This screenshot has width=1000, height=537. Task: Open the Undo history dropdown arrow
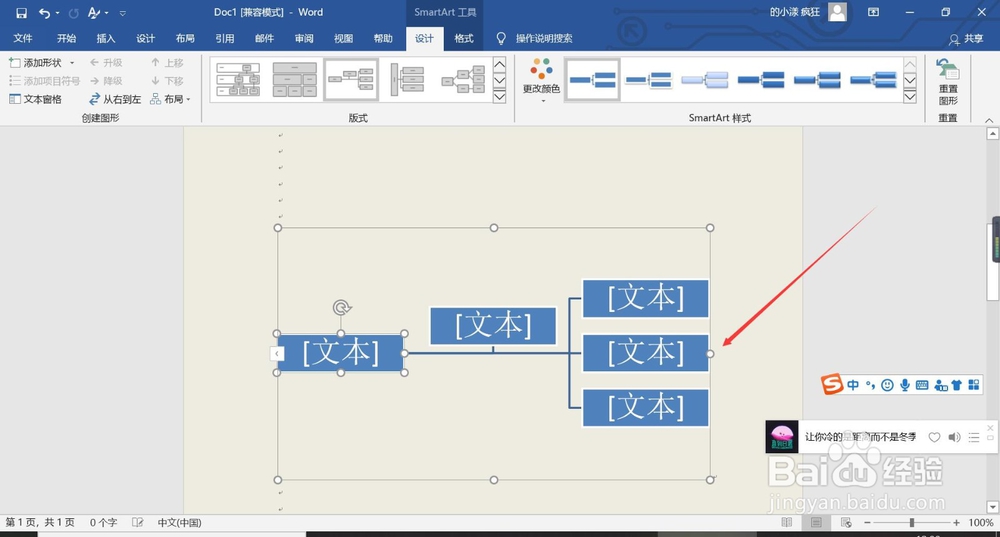(57, 13)
